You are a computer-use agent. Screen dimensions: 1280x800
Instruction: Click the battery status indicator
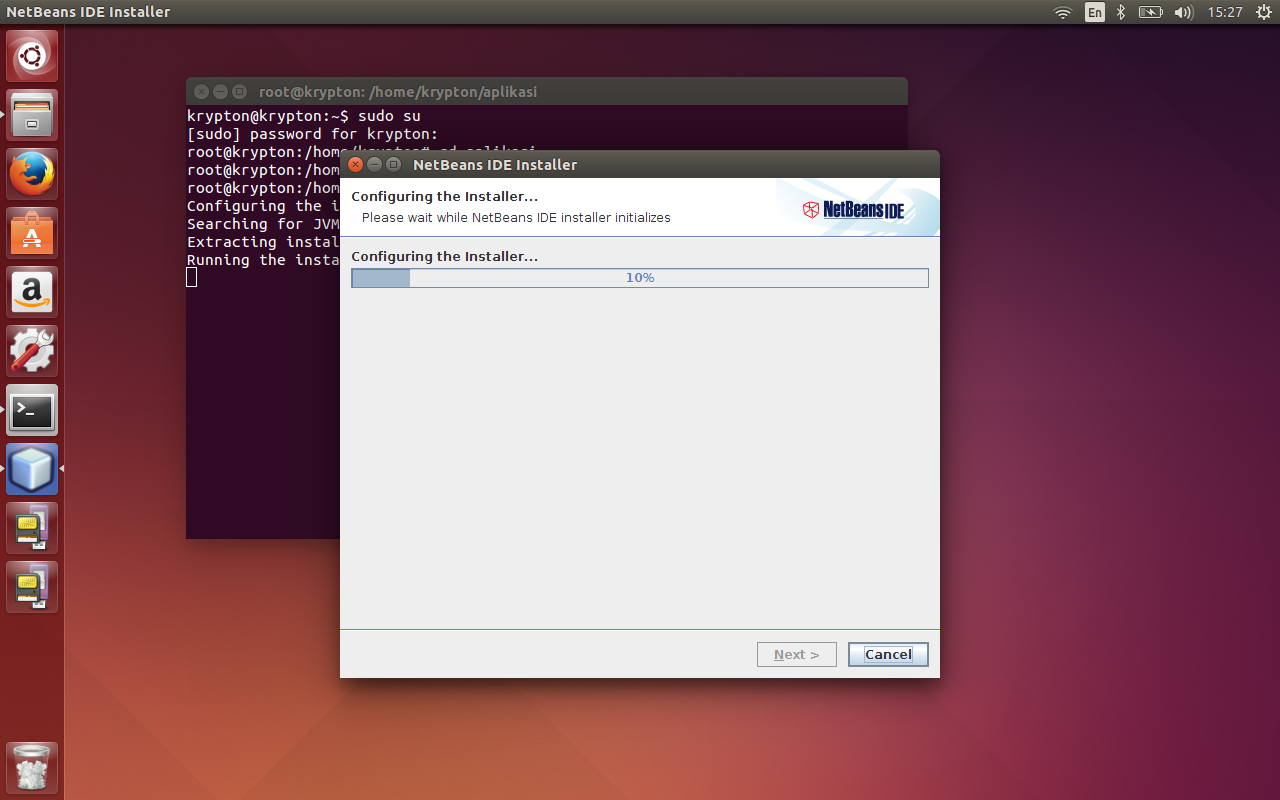tap(1150, 13)
